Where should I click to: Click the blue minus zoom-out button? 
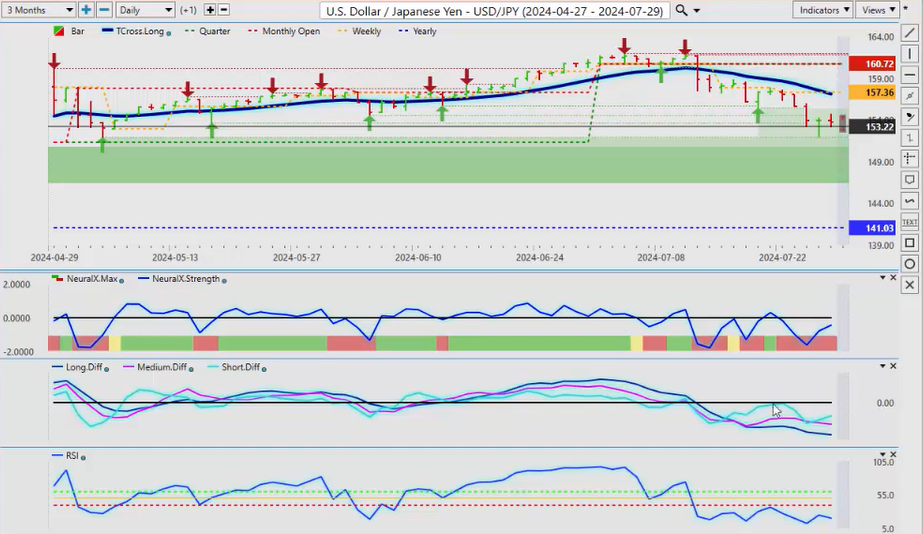(x=104, y=10)
